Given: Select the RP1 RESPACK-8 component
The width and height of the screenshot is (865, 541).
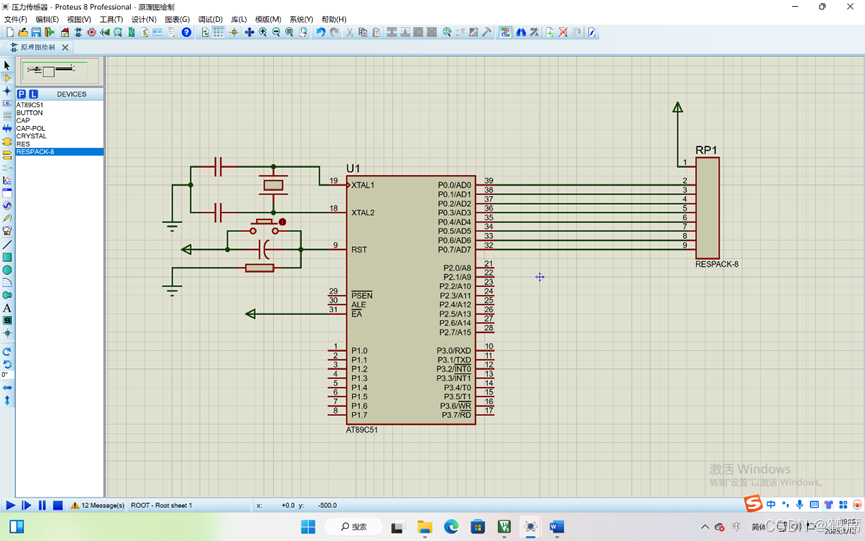Looking at the screenshot, I should (707, 208).
